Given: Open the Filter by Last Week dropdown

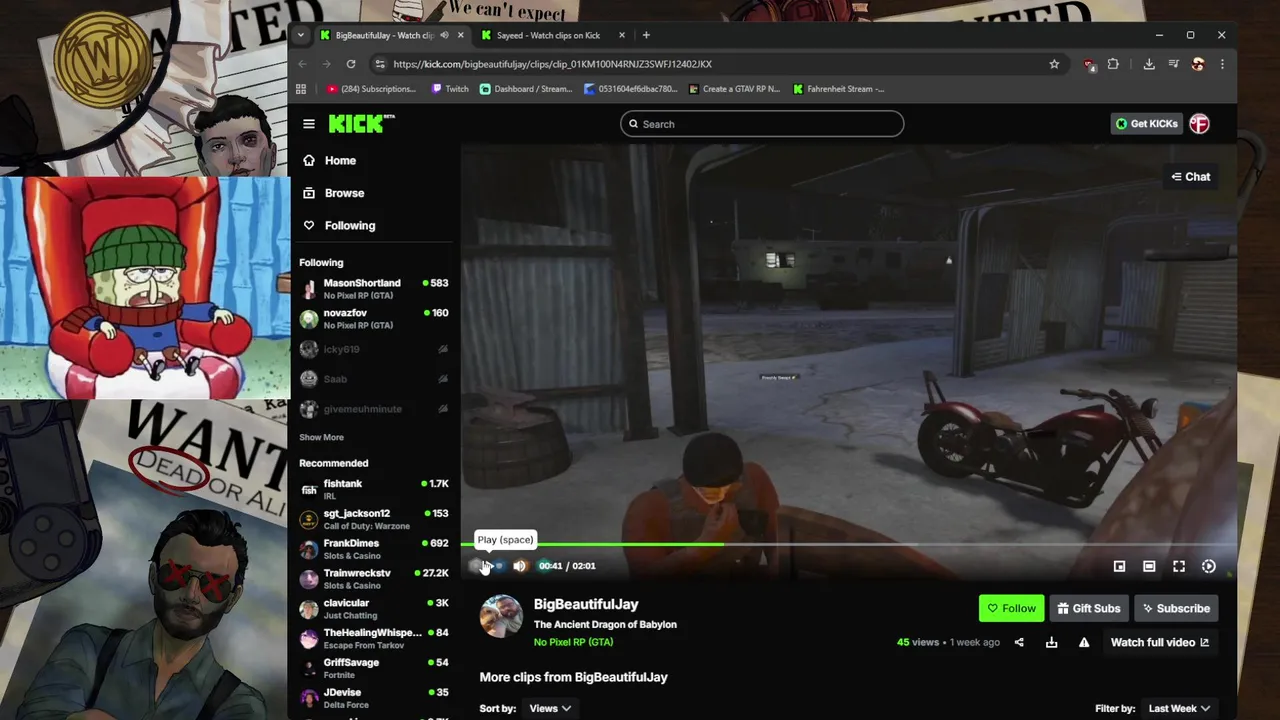Looking at the screenshot, I should pyautogui.click(x=1179, y=708).
